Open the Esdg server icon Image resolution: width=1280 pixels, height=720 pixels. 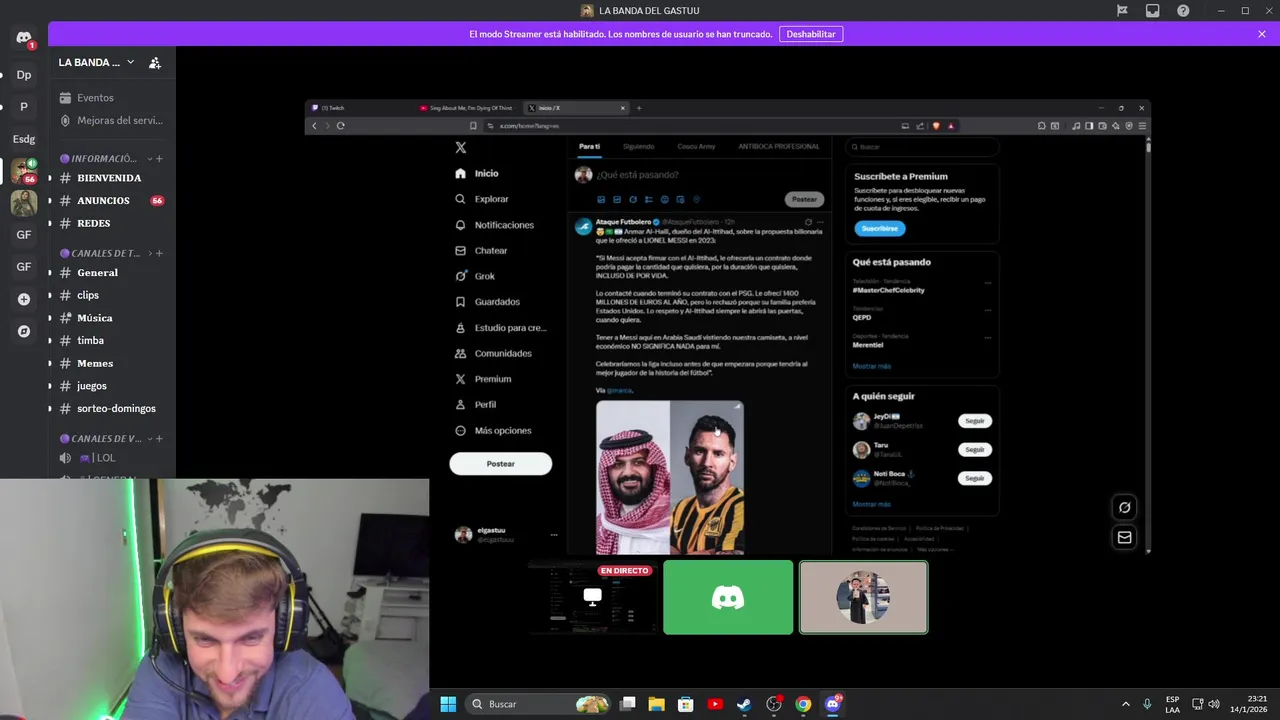[24, 139]
